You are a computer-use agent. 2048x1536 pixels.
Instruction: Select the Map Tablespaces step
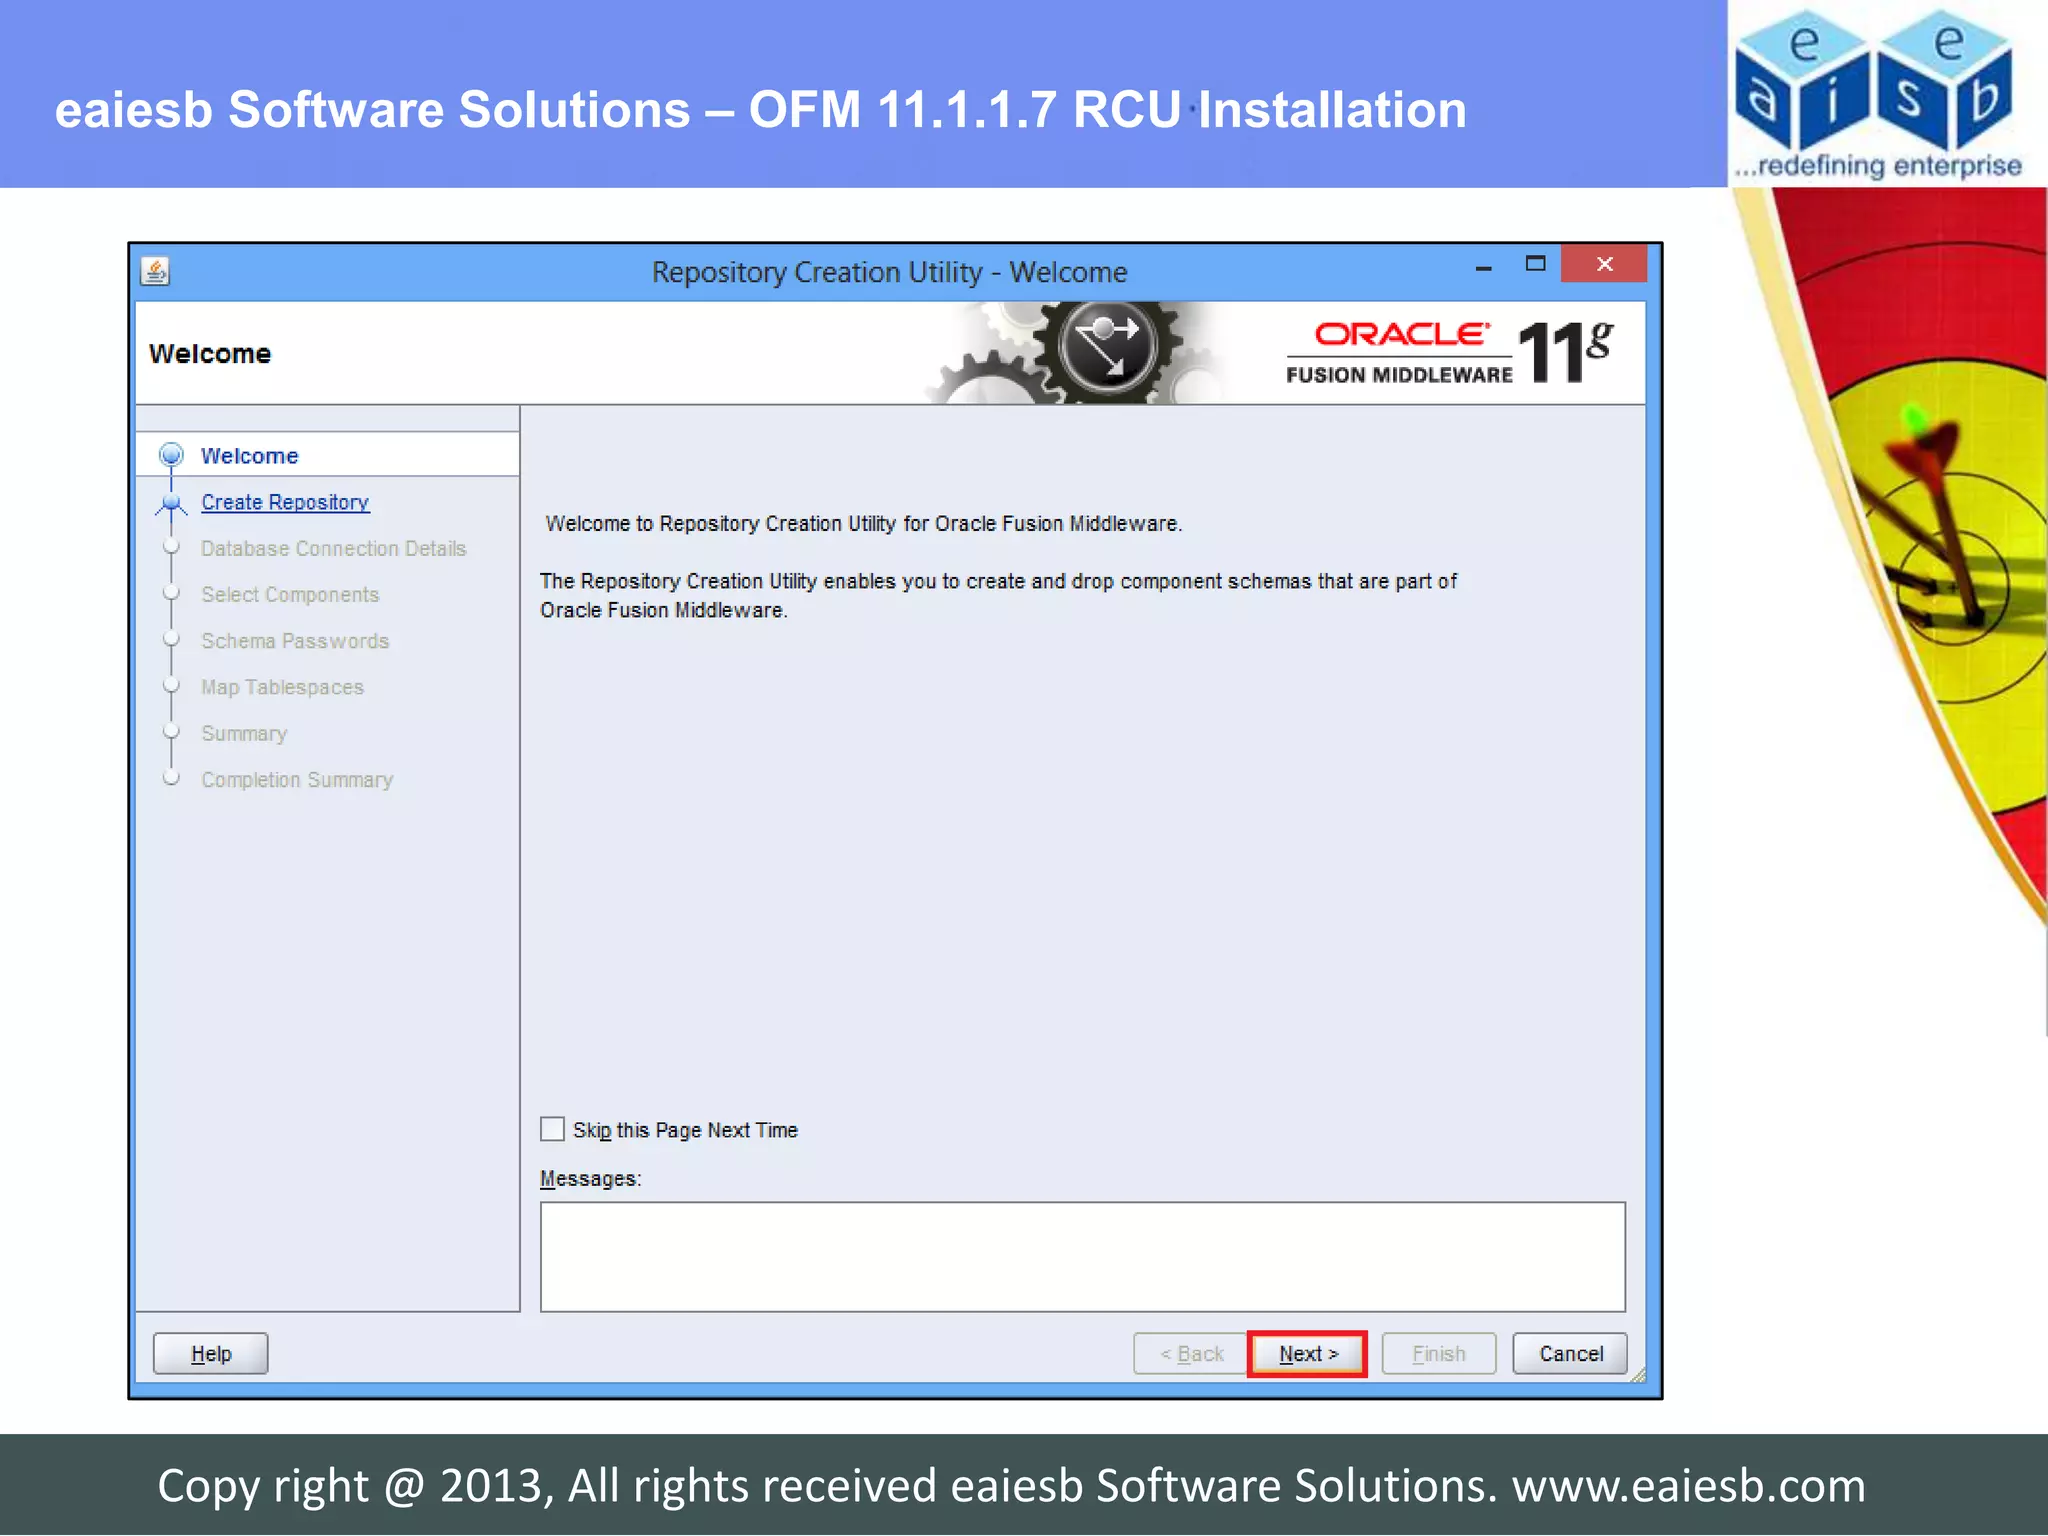pyautogui.click(x=282, y=687)
